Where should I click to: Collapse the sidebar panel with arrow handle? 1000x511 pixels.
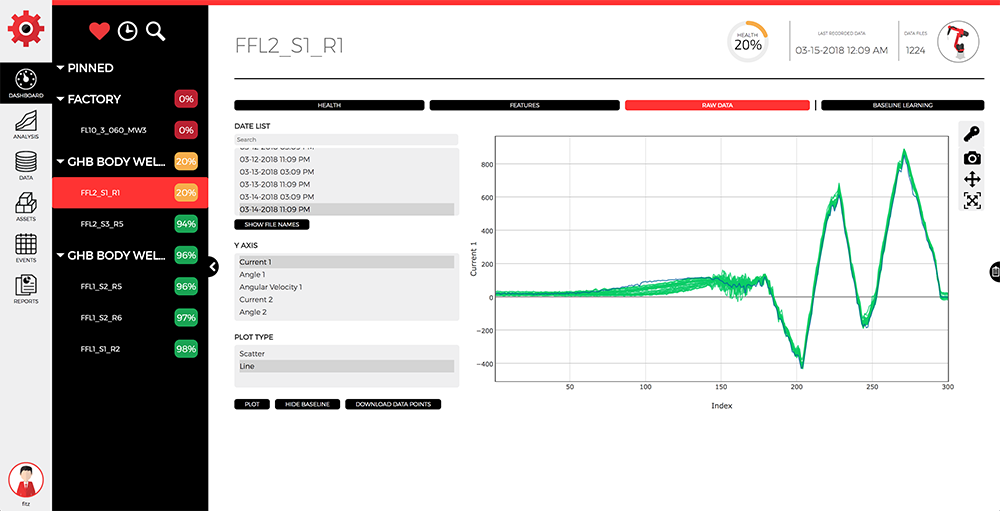(213, 266)
